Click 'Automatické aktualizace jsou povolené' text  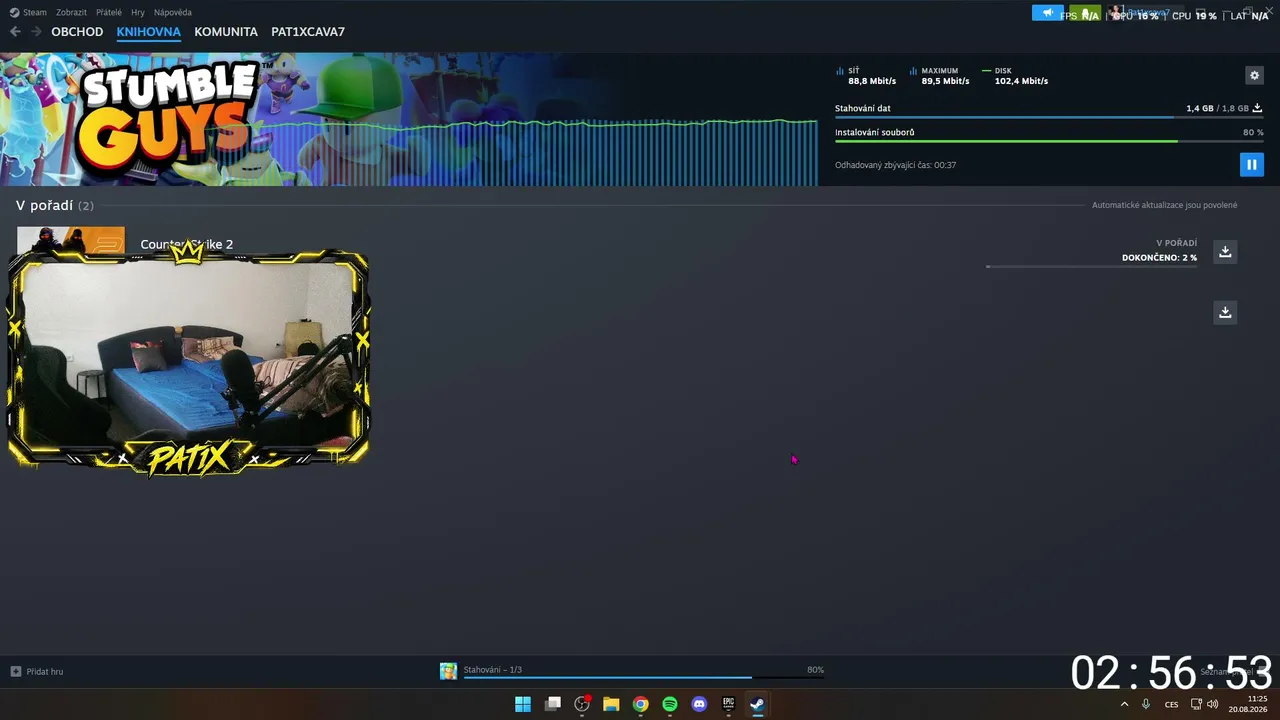[x=1165, y=205]
